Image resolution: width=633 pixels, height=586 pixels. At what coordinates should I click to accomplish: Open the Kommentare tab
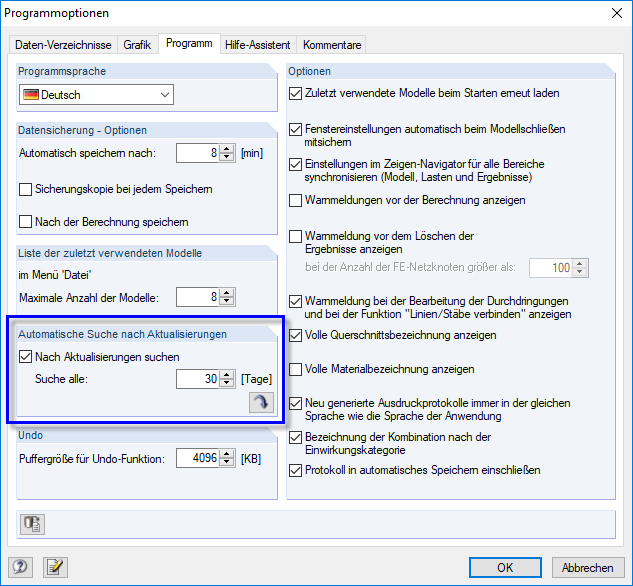(332, 44)
